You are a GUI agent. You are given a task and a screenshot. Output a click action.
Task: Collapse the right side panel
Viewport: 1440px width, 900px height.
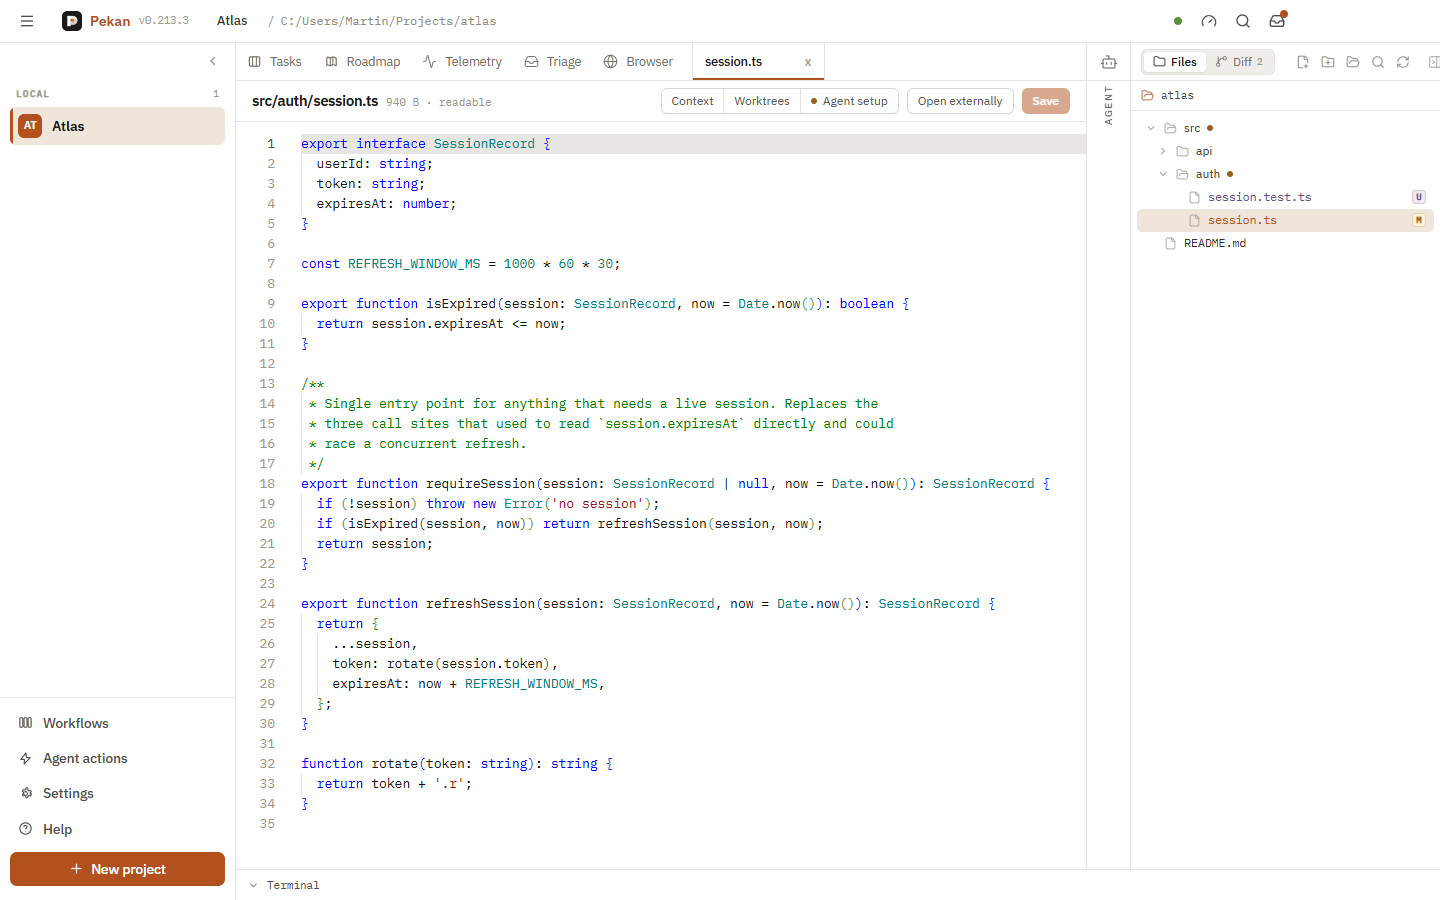coord(1433,62)
